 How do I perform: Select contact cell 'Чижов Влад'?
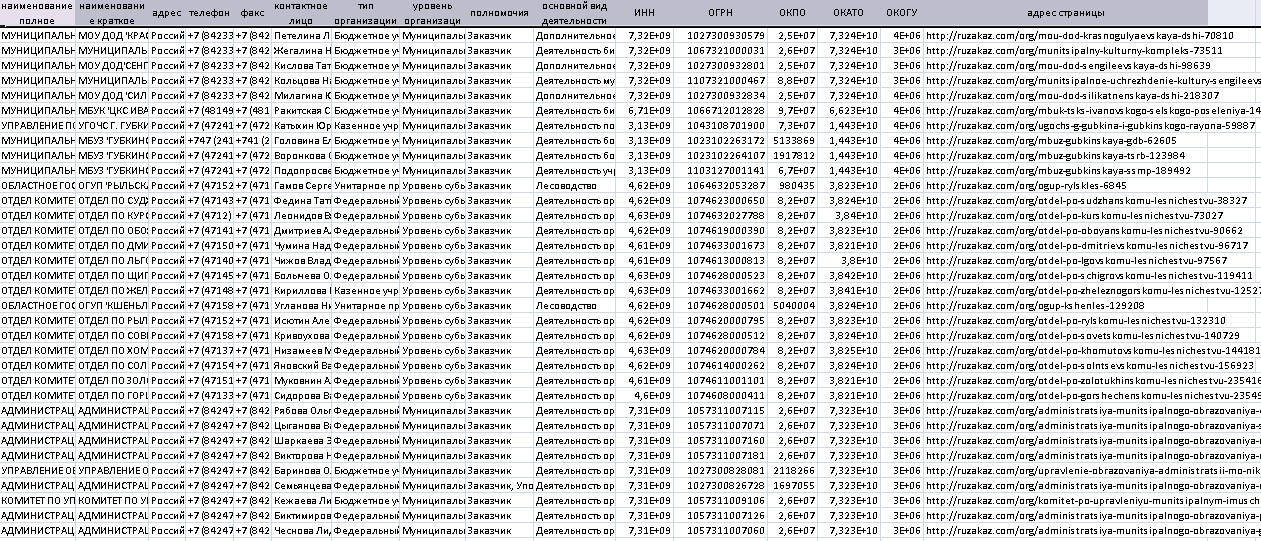tap(302, 260)
